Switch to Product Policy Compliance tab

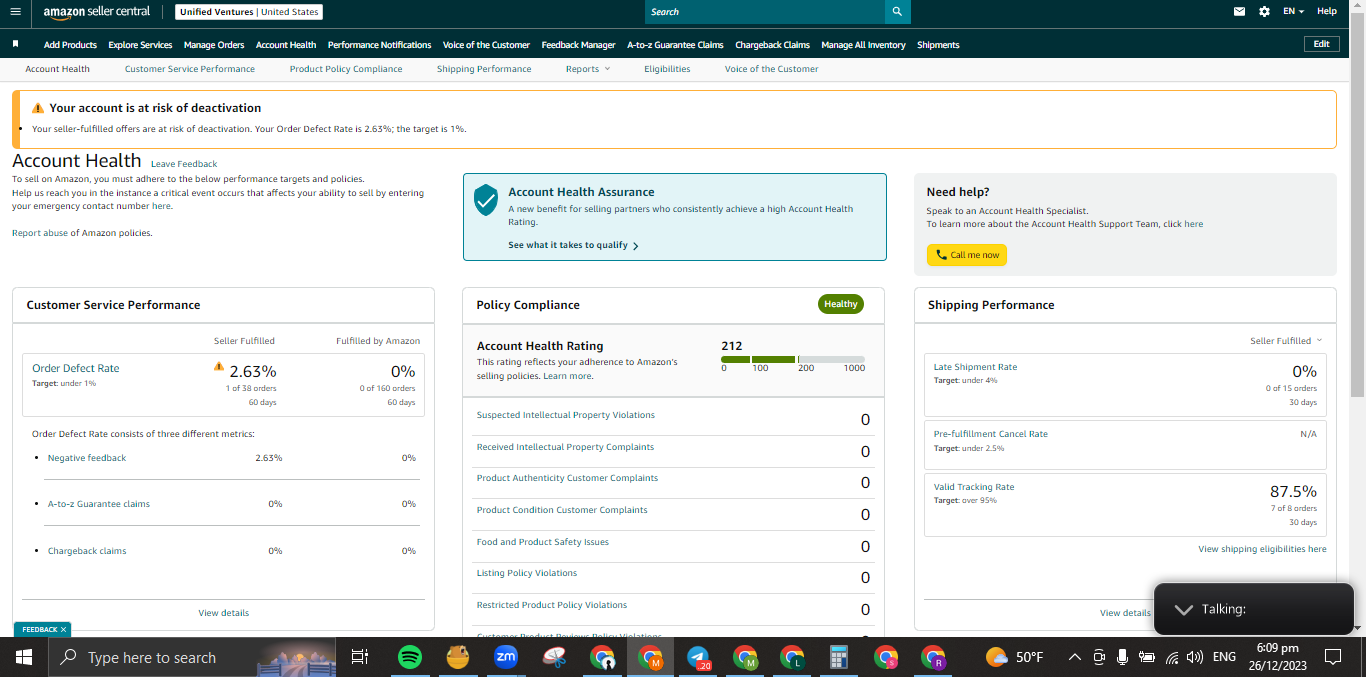click(x=346, y=69)
